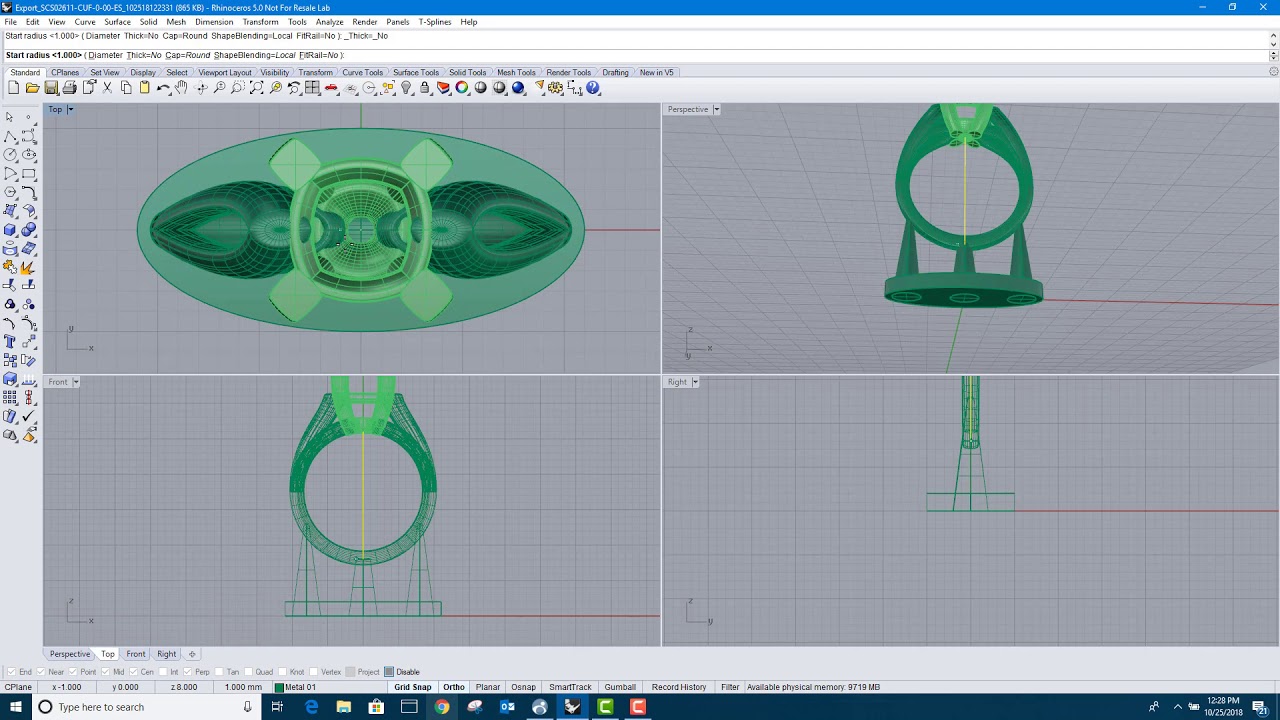Image resolution: width=1280 pixels, height=720 pixels.
Task: Toggle the Perp osnap checkbox
Action: pos(187,672)
